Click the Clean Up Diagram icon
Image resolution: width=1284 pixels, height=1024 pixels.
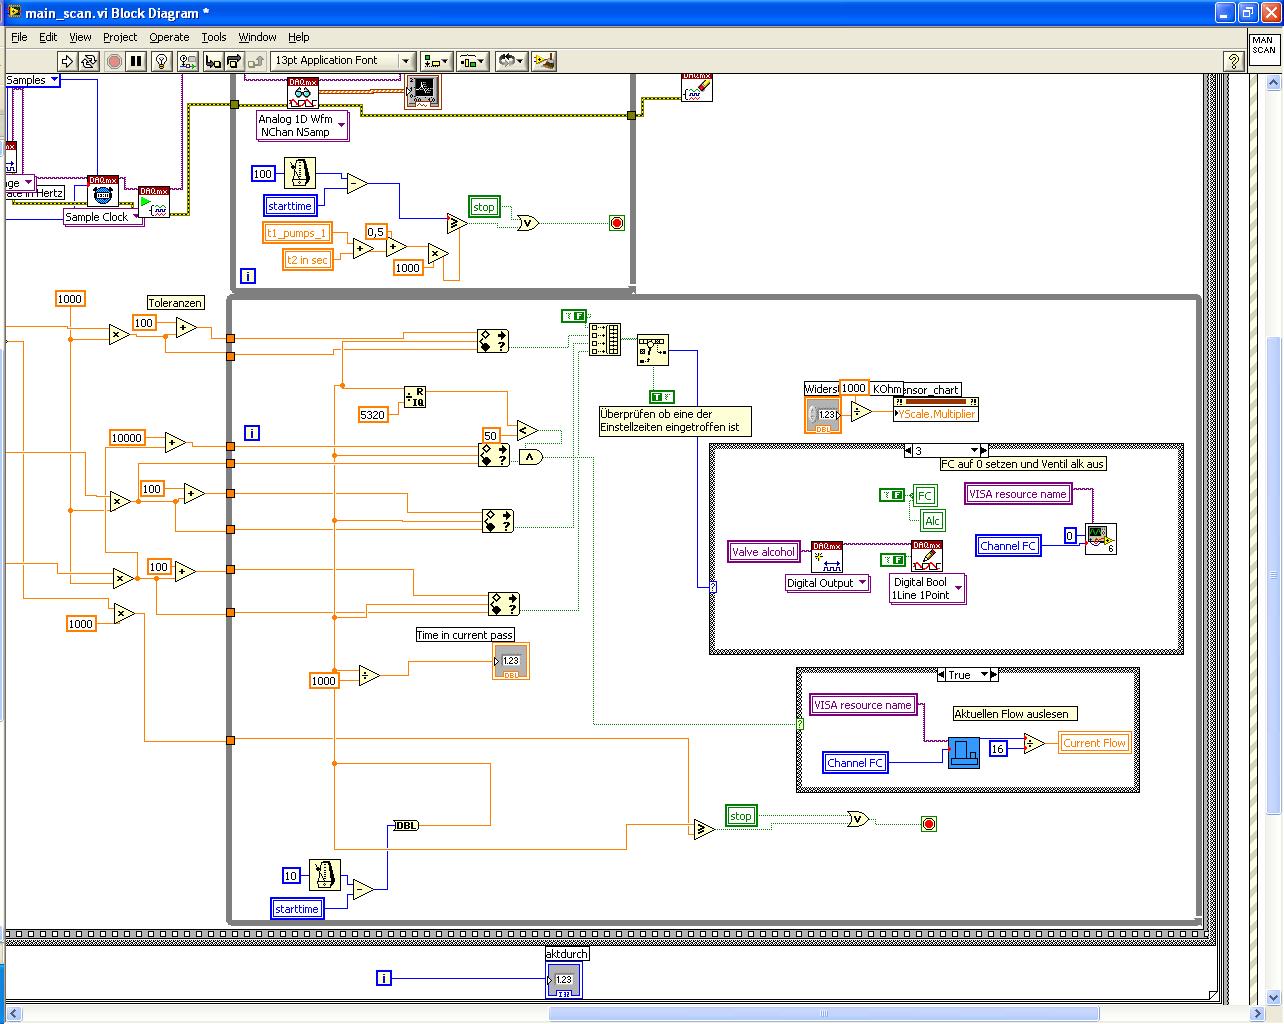543,61
